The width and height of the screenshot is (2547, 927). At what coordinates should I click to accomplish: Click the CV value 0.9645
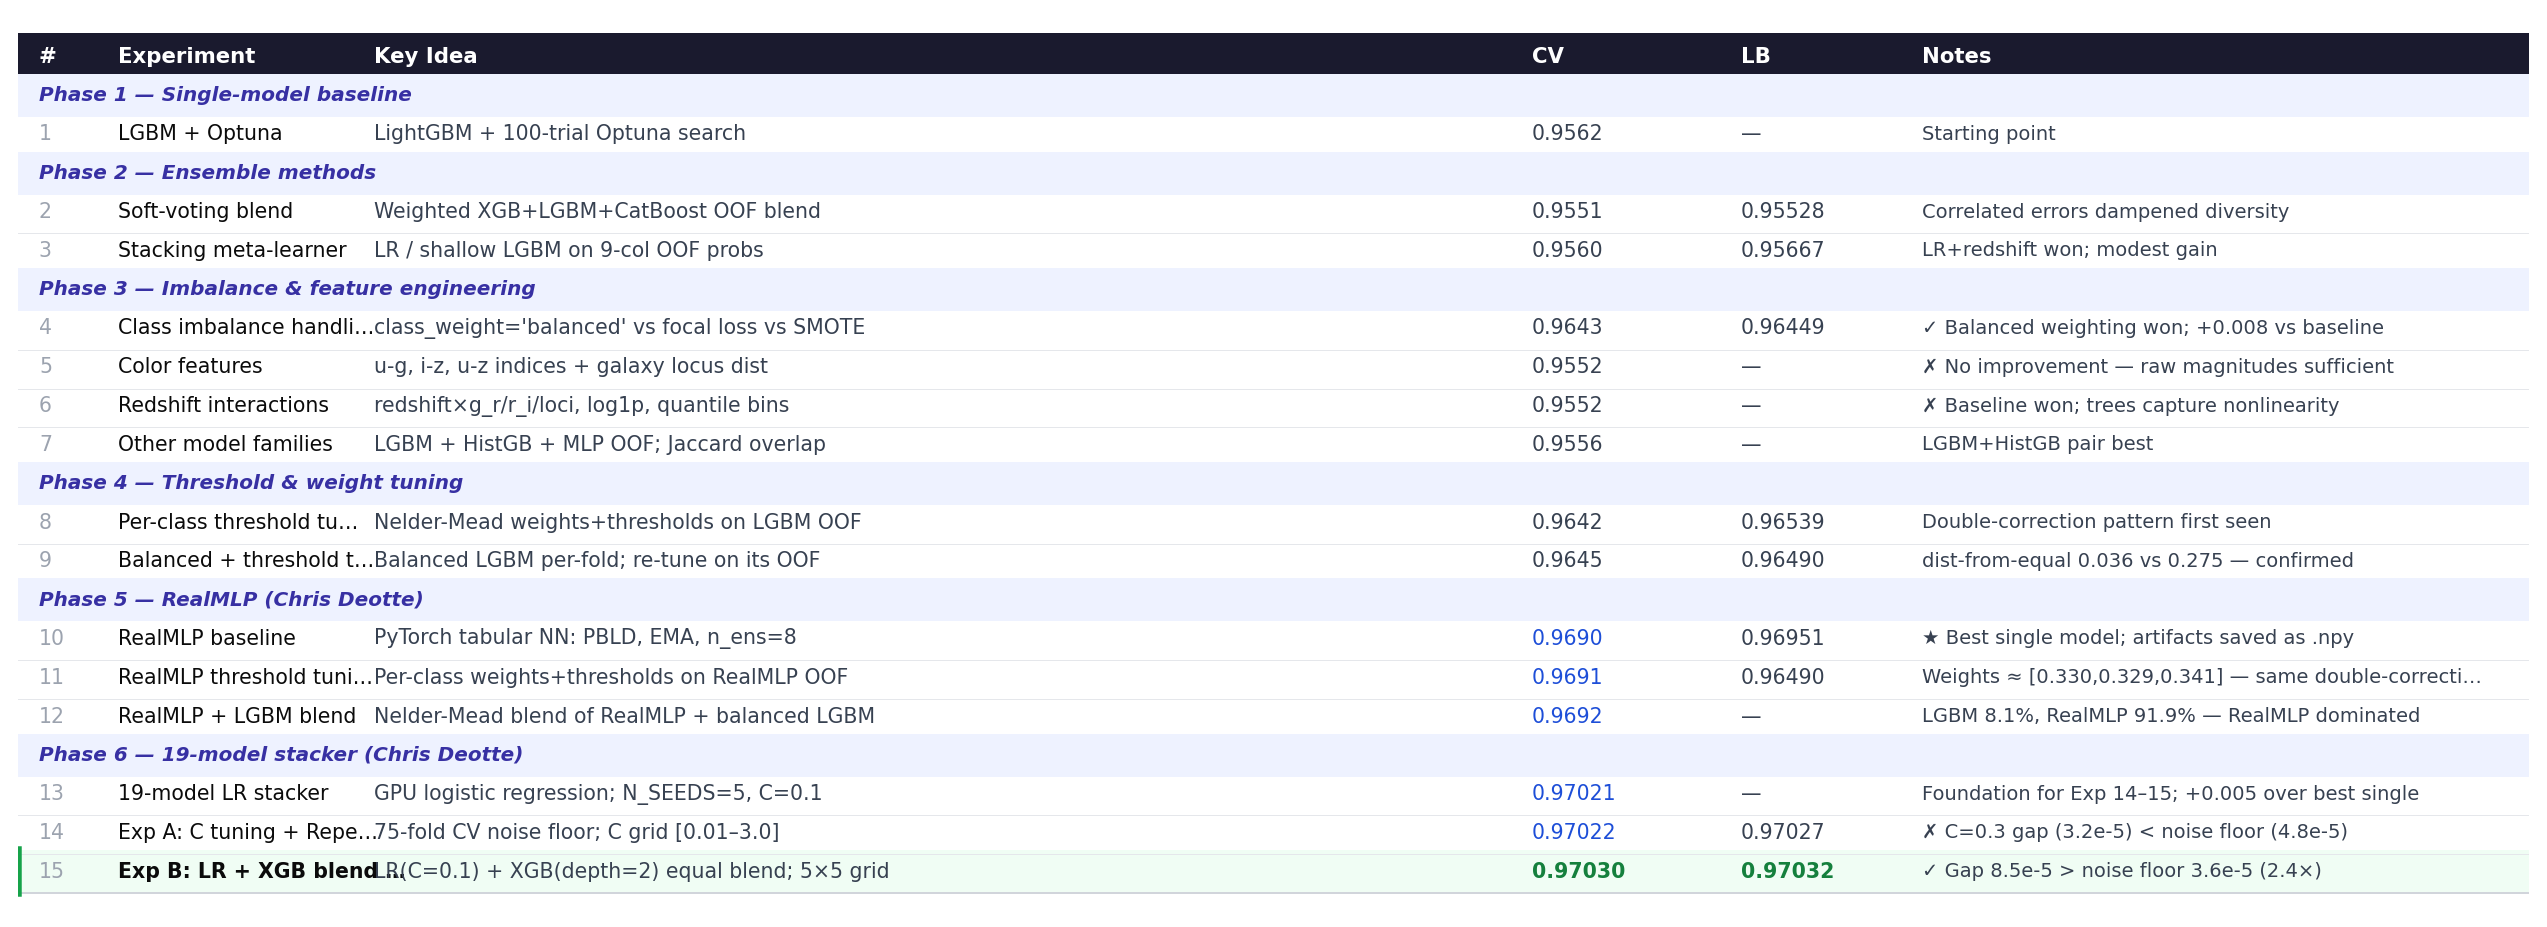(1567, 561)
